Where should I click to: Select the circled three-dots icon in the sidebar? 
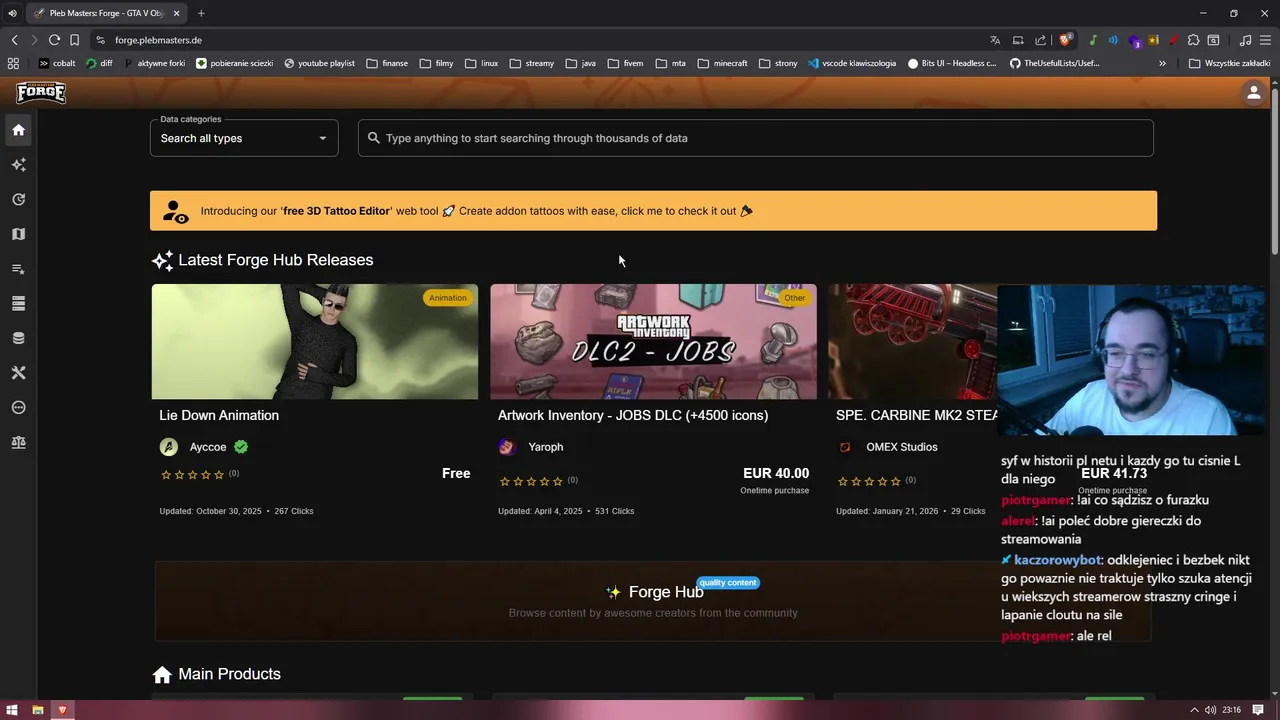pos(18,407)
